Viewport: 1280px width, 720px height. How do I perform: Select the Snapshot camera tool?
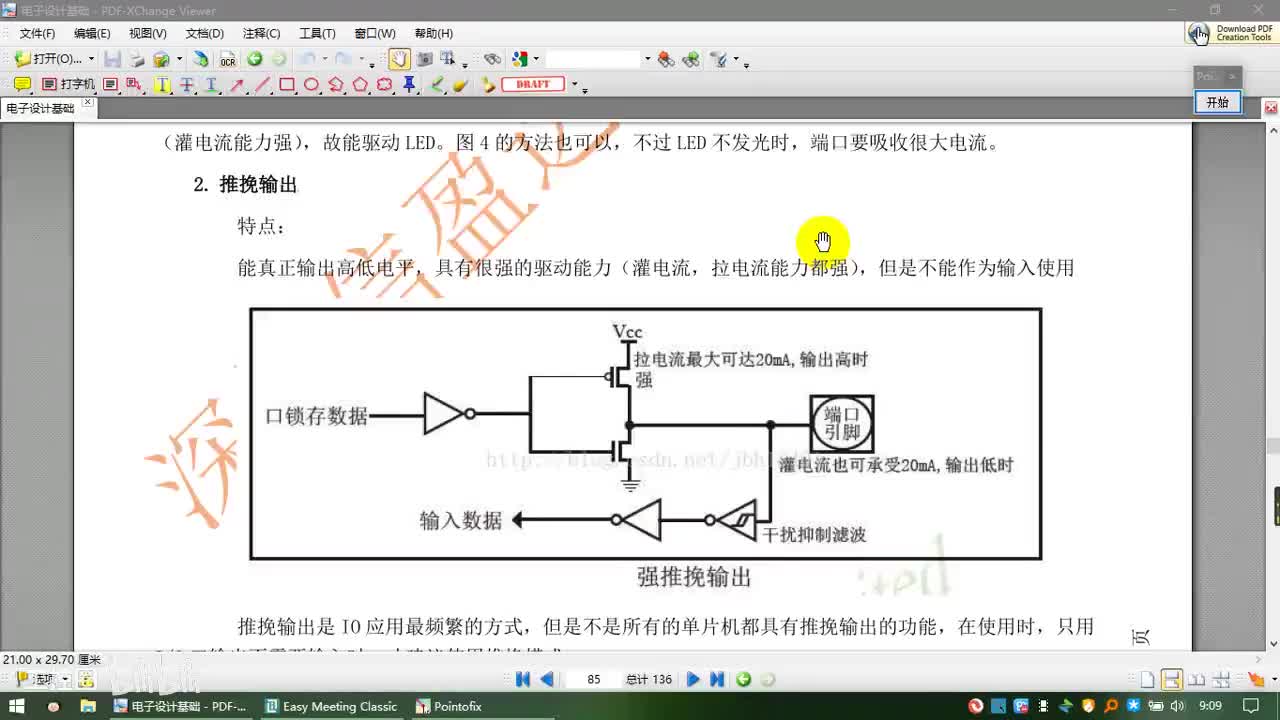[x=424, y=59]
